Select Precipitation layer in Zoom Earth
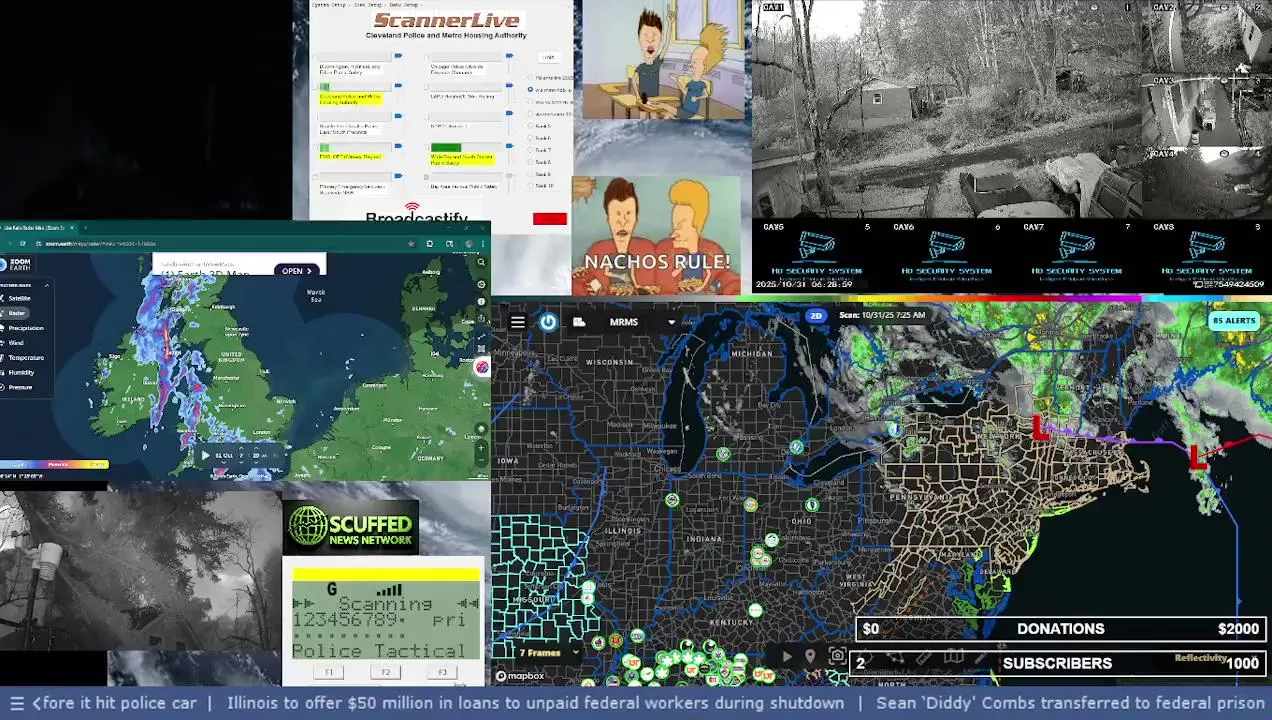Image resolution: width=1272 pixels, height=720 pixels. pos(24,328)
